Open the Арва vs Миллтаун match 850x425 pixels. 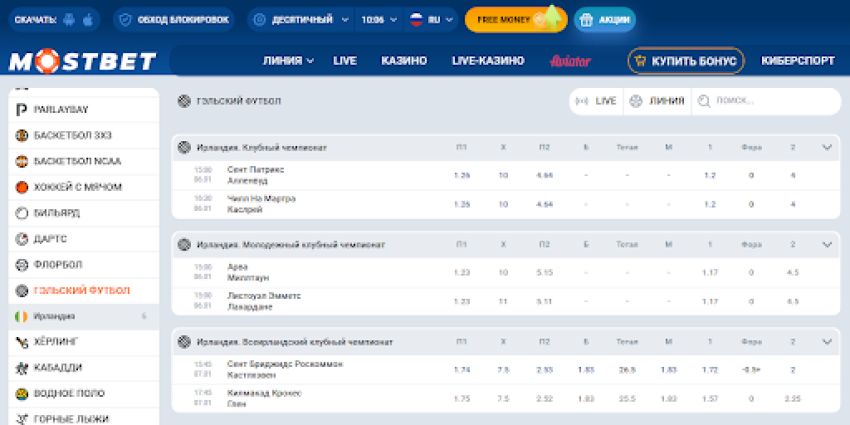pos(248,272)
